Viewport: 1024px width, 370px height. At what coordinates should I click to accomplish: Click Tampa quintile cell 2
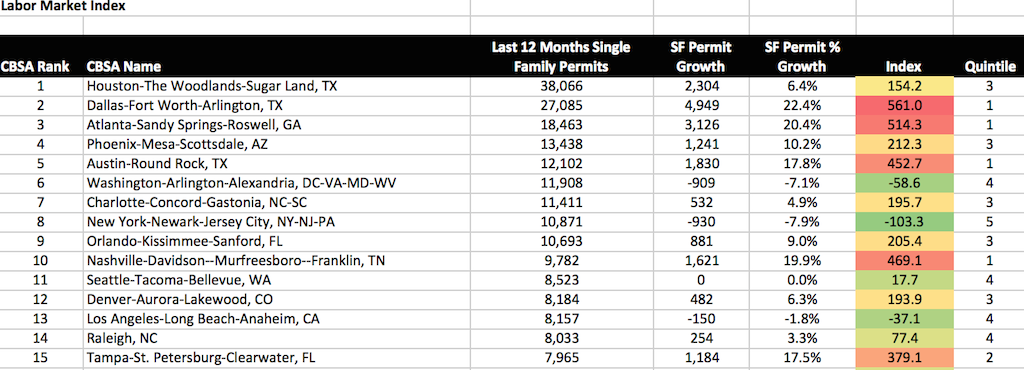tap(989, 358)
